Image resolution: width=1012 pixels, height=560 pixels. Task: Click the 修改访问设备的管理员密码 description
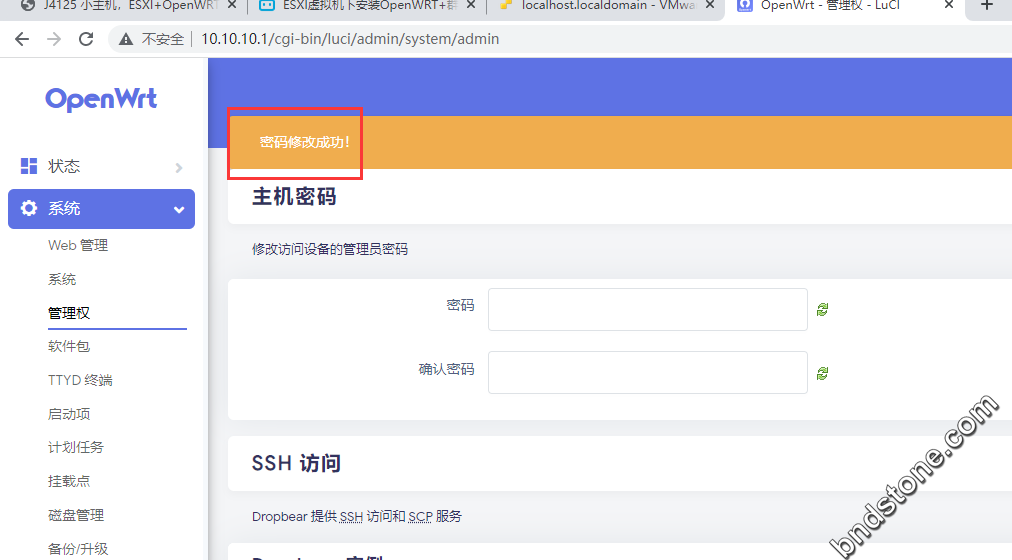click(330, 249)
